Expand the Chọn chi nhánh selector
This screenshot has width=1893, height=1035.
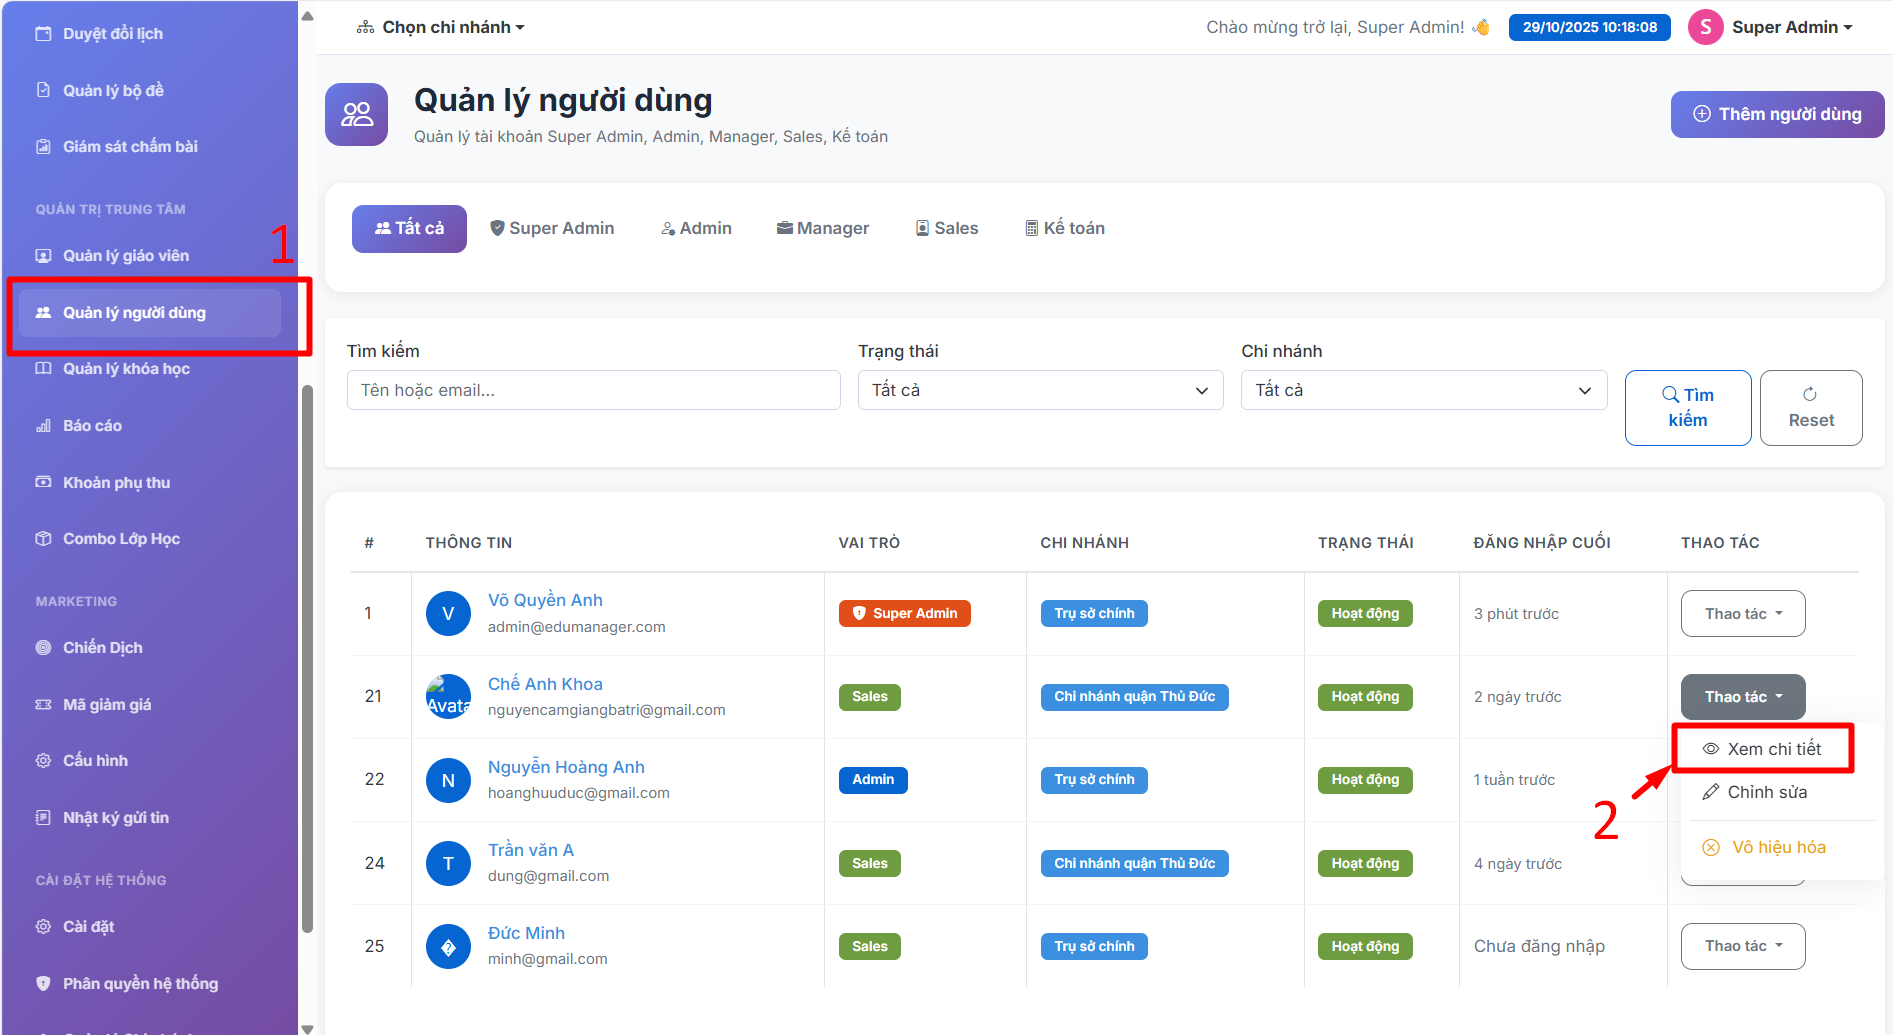point(441,27)
